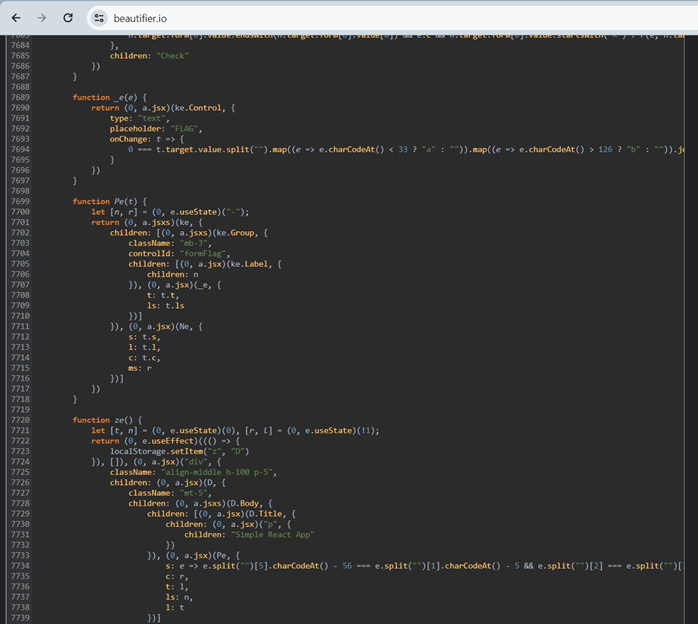Click the controlId: "formFlag" line
698x624 pixels.
click(x=179, y=253)
